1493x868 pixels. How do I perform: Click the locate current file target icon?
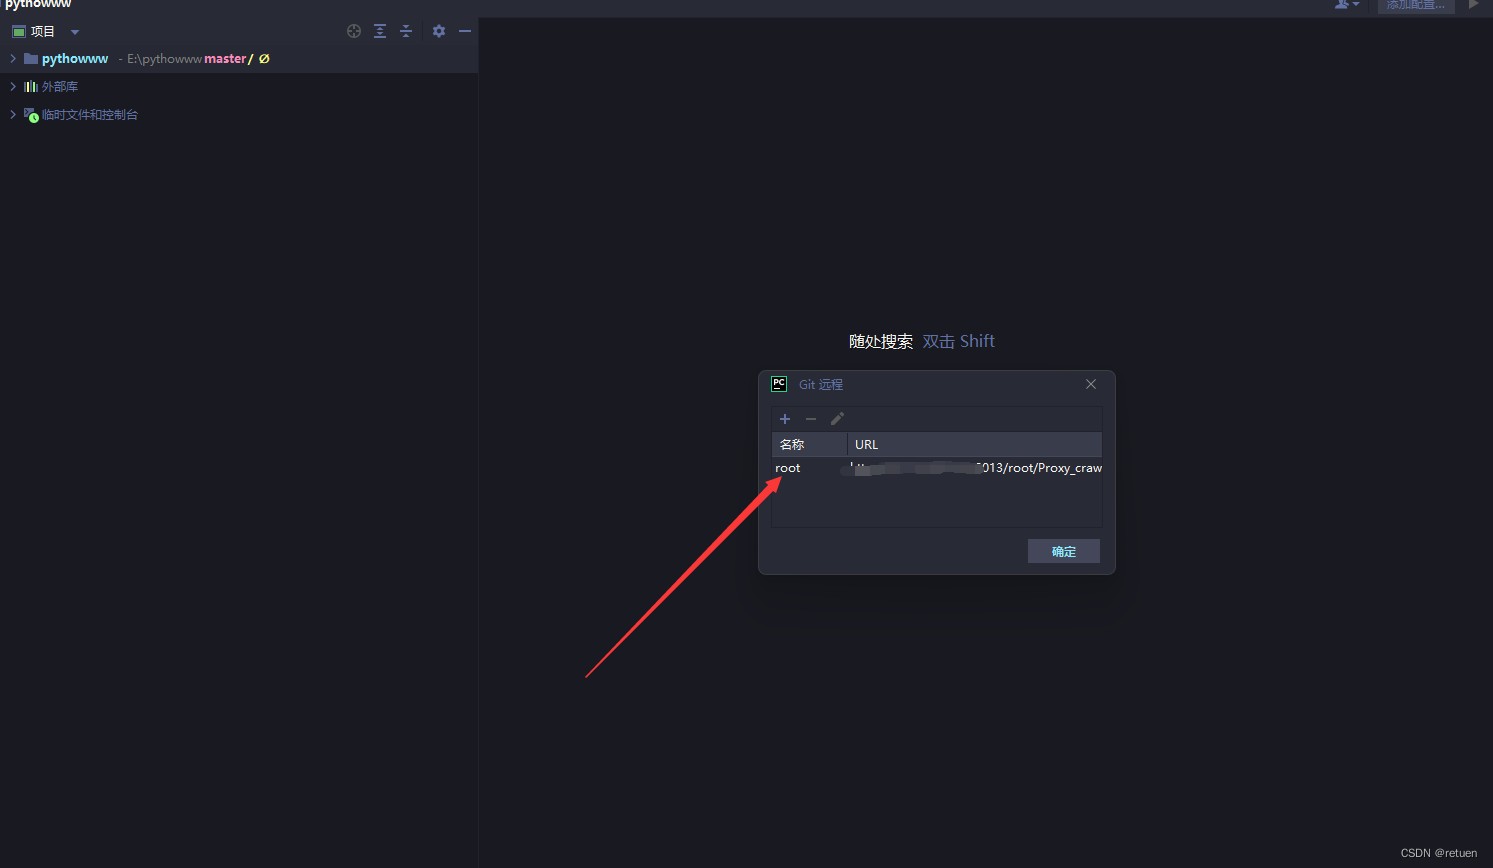pyautogui.click(x=354, y=31)
